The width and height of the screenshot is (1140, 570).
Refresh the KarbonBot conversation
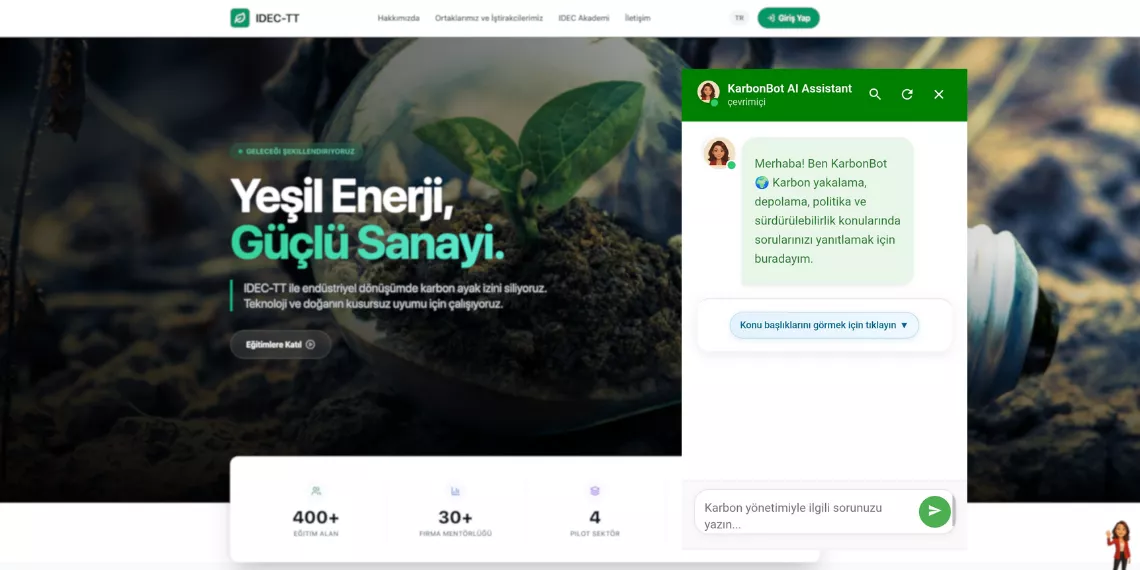(x=907, y=95)
